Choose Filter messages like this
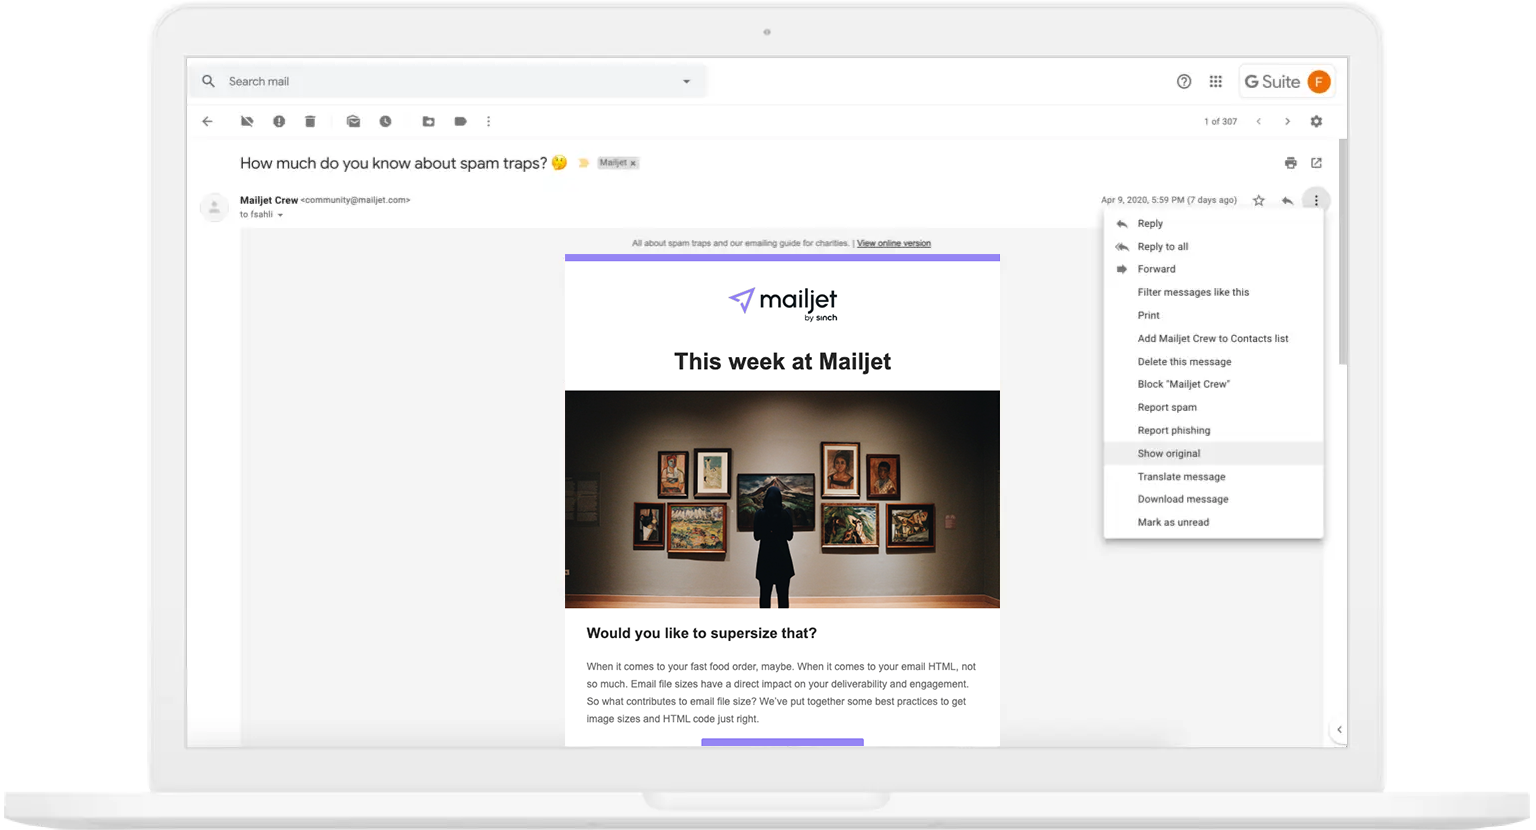Viewport: 1536px width, 830px height. (1213, 292)
